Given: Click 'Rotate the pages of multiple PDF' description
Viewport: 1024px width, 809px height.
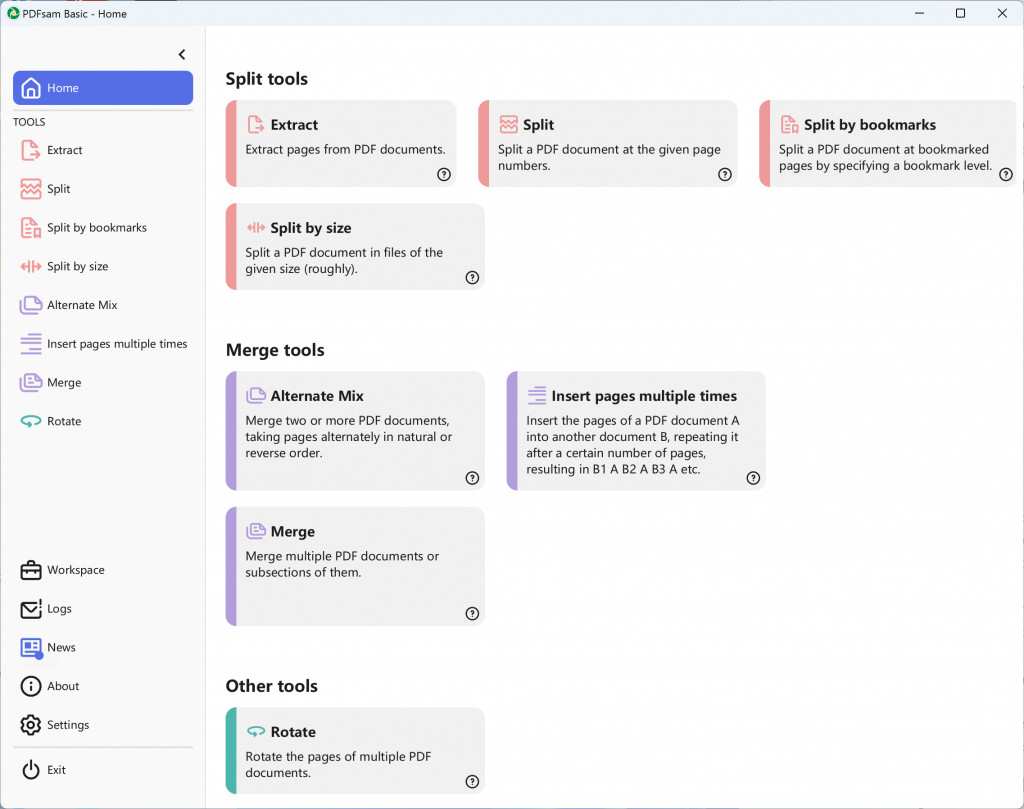Looking at the screenshot, I should click(338, 757).
